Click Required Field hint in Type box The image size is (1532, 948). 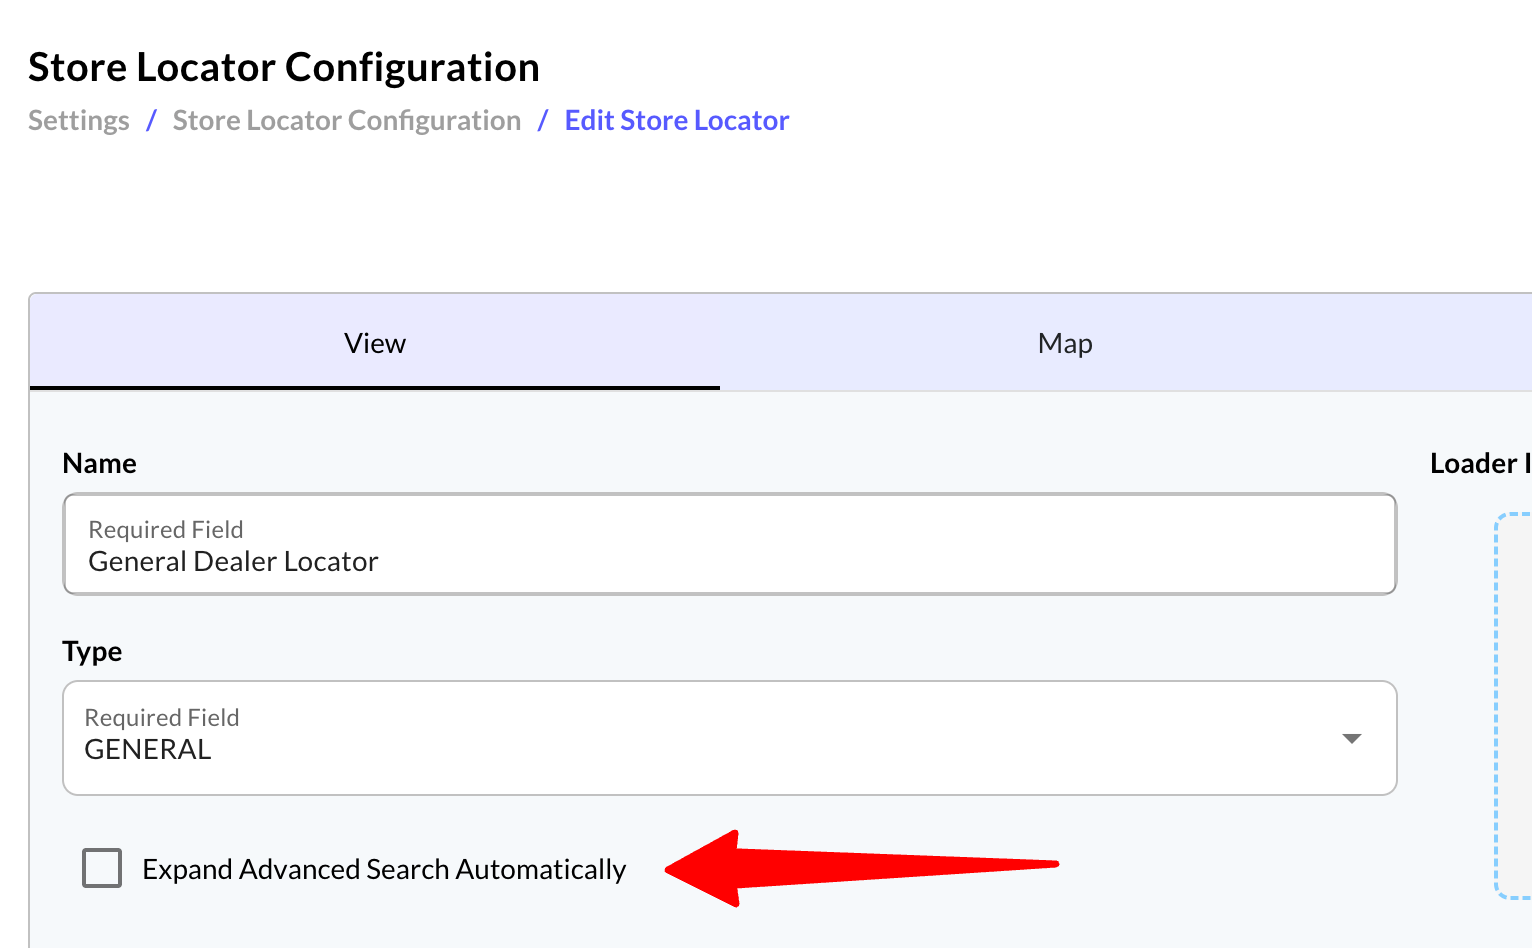click(x=162, y=717)
